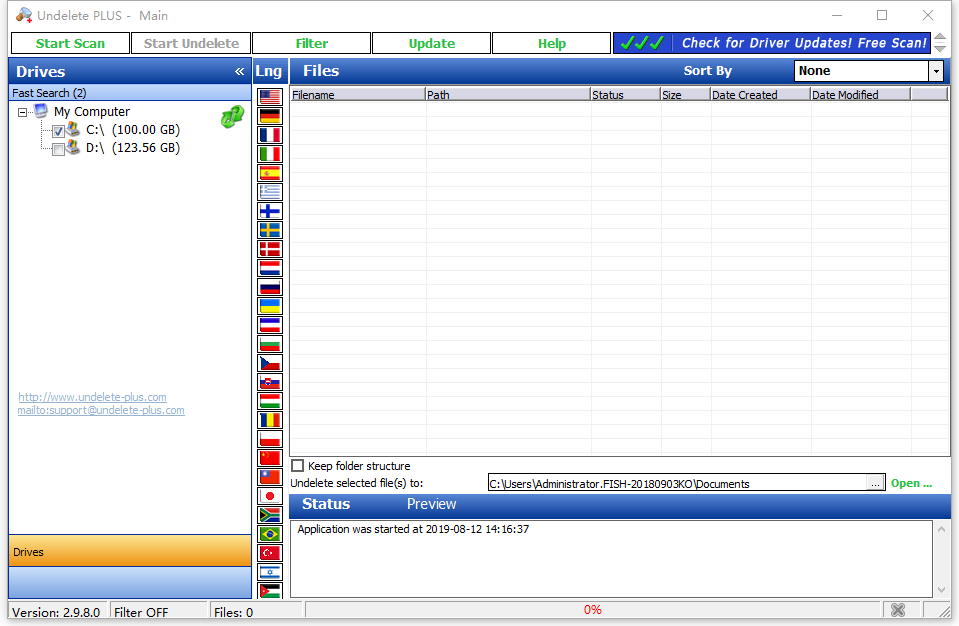Click Check for Driver Updates banner
The width and height of the screenshot is (959, 626).
[772, 43]
